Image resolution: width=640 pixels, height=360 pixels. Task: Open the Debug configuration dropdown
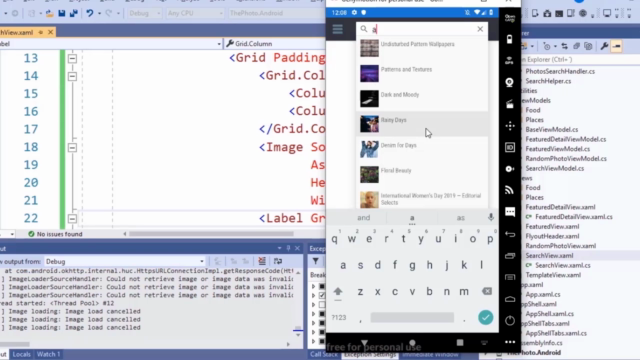(144, 13)
